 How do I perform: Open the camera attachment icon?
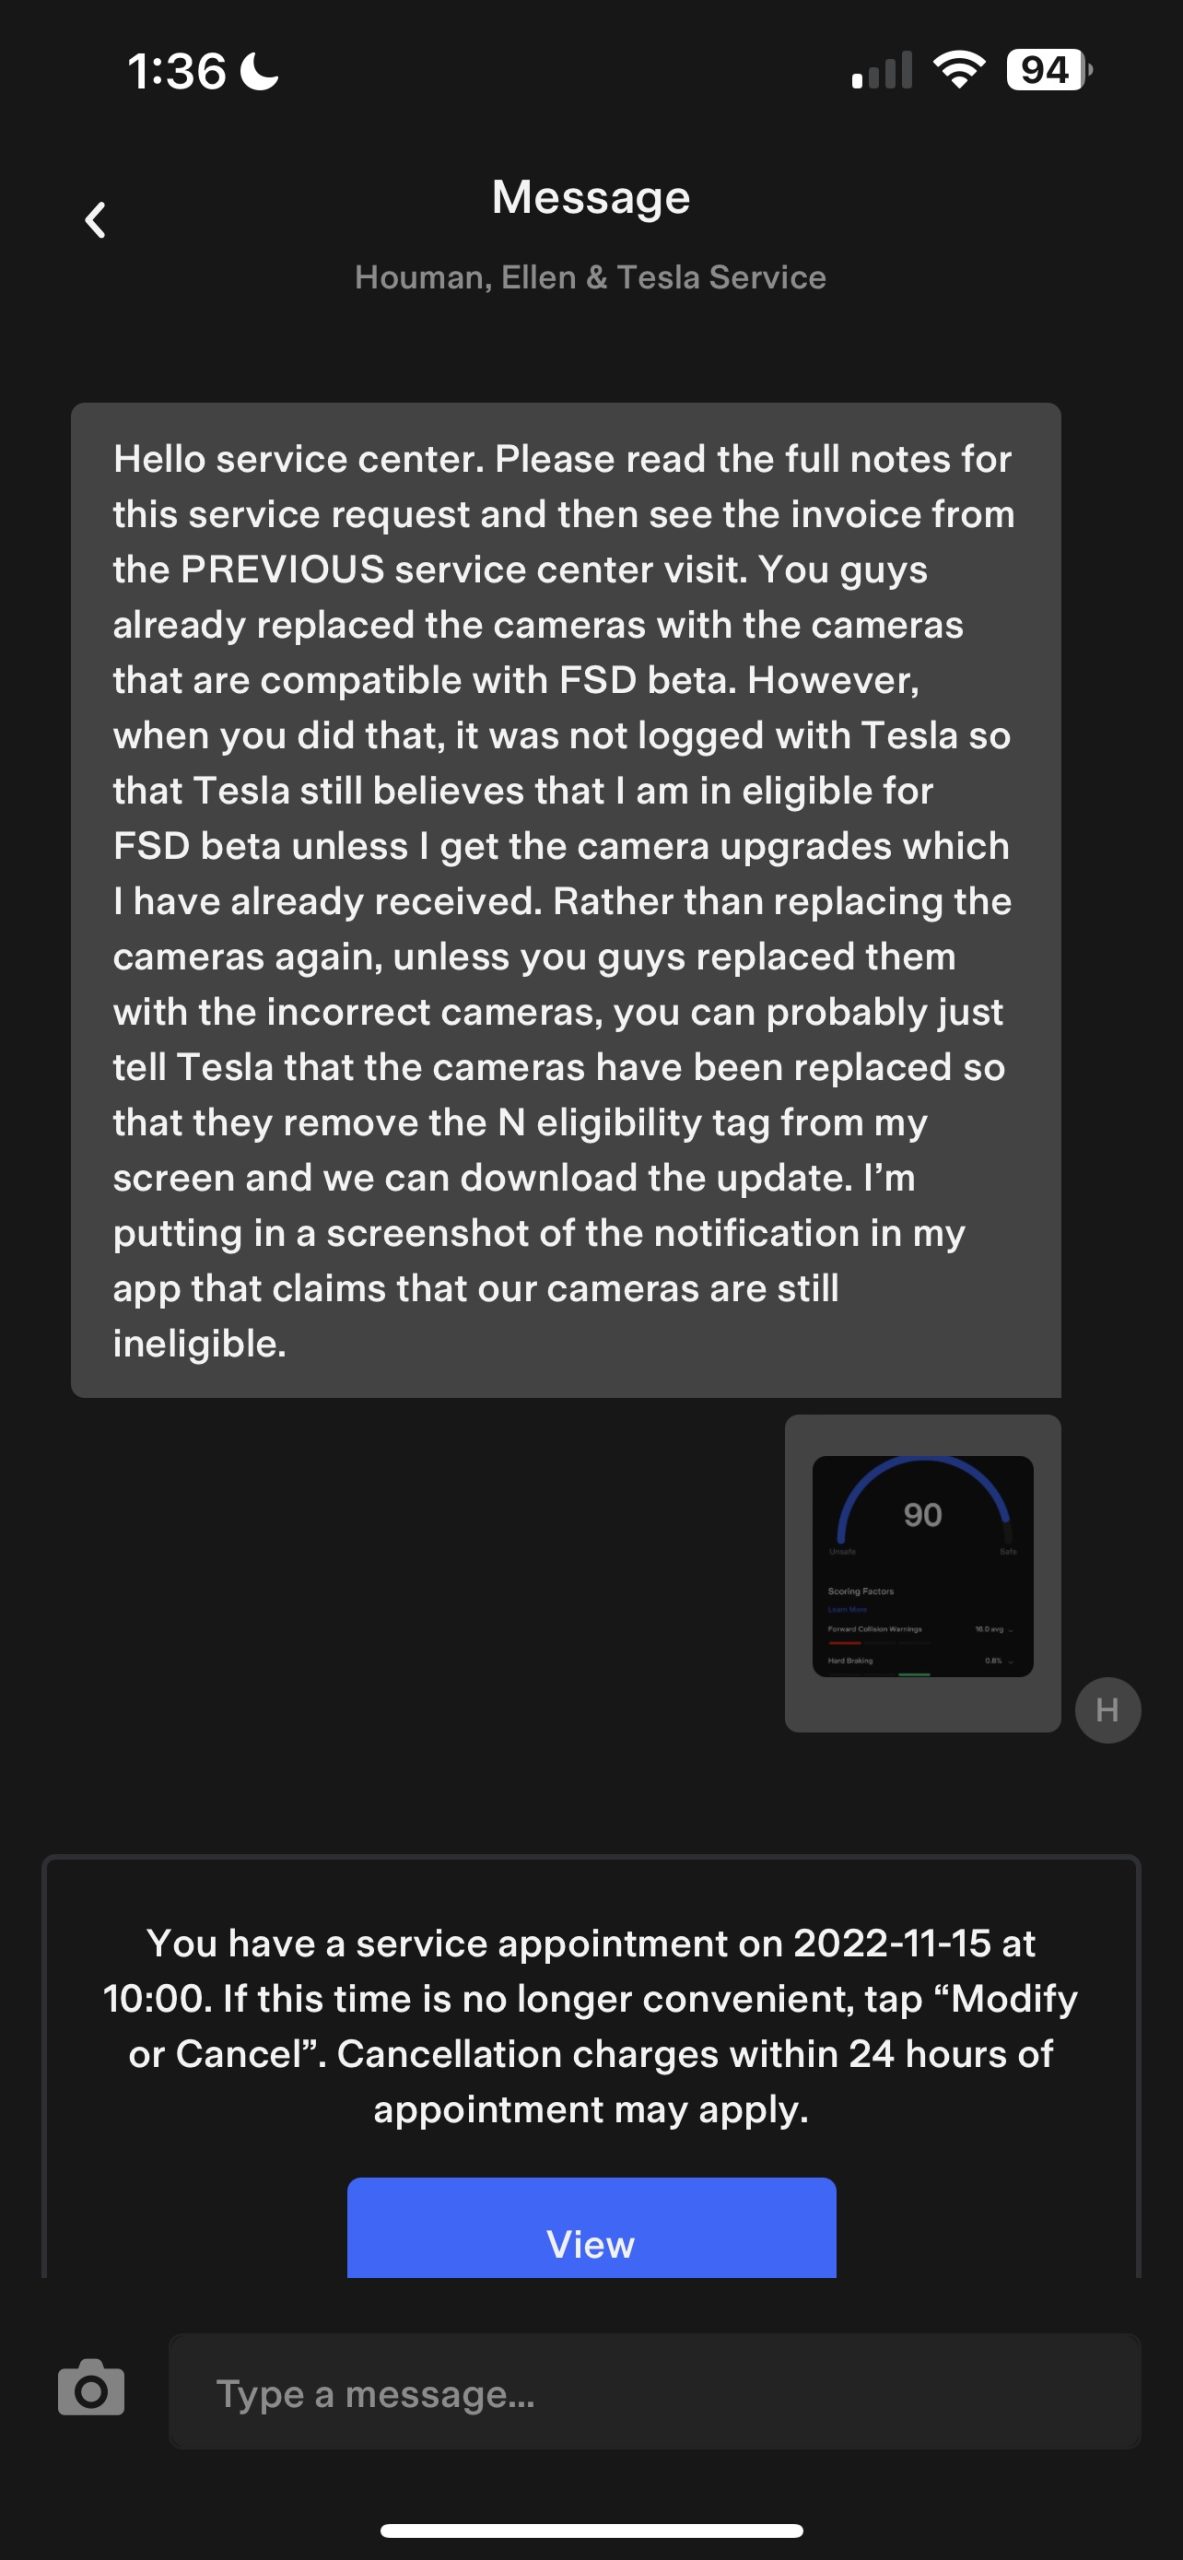click(91, 2388)
